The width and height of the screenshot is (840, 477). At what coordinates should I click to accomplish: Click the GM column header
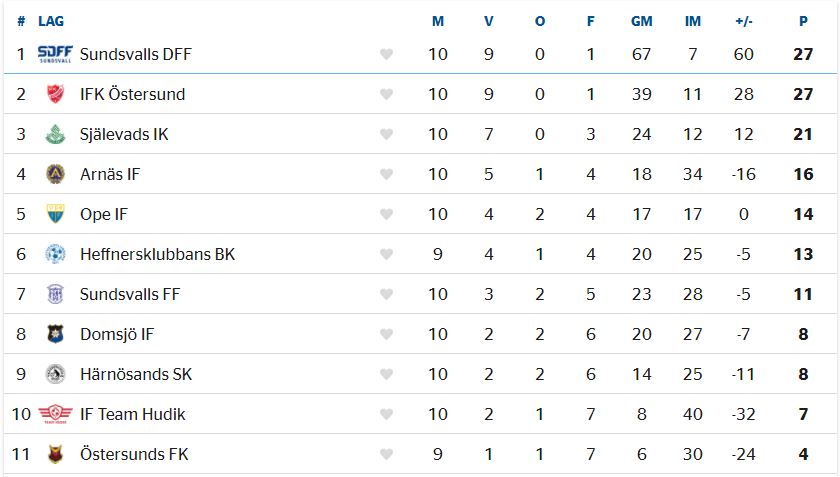click(x=641, y=21)
